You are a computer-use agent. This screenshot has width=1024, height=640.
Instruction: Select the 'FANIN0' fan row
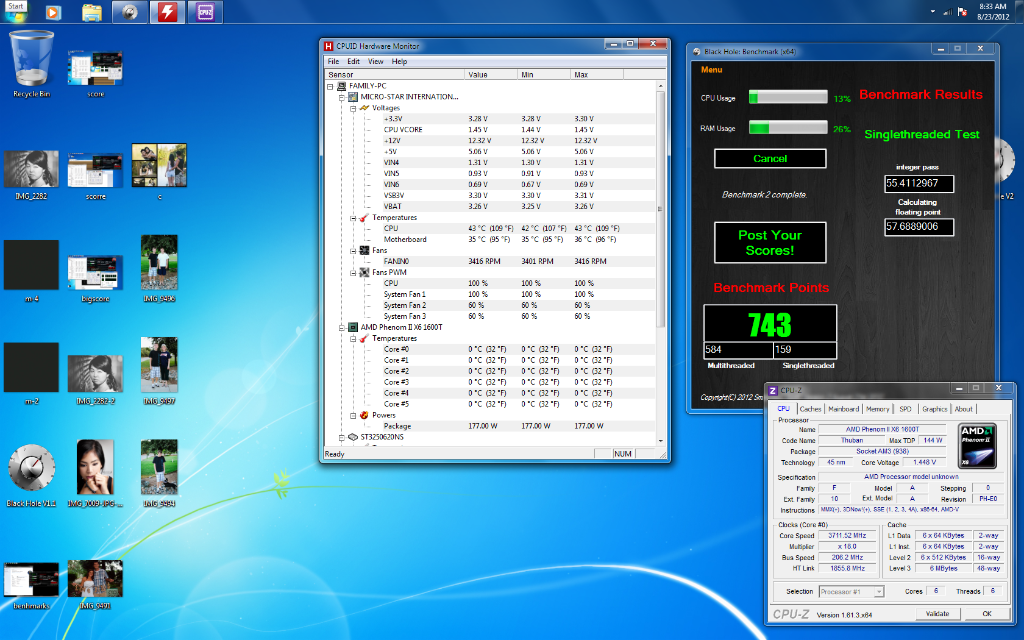pyautogui.click(x=490, y=261)
